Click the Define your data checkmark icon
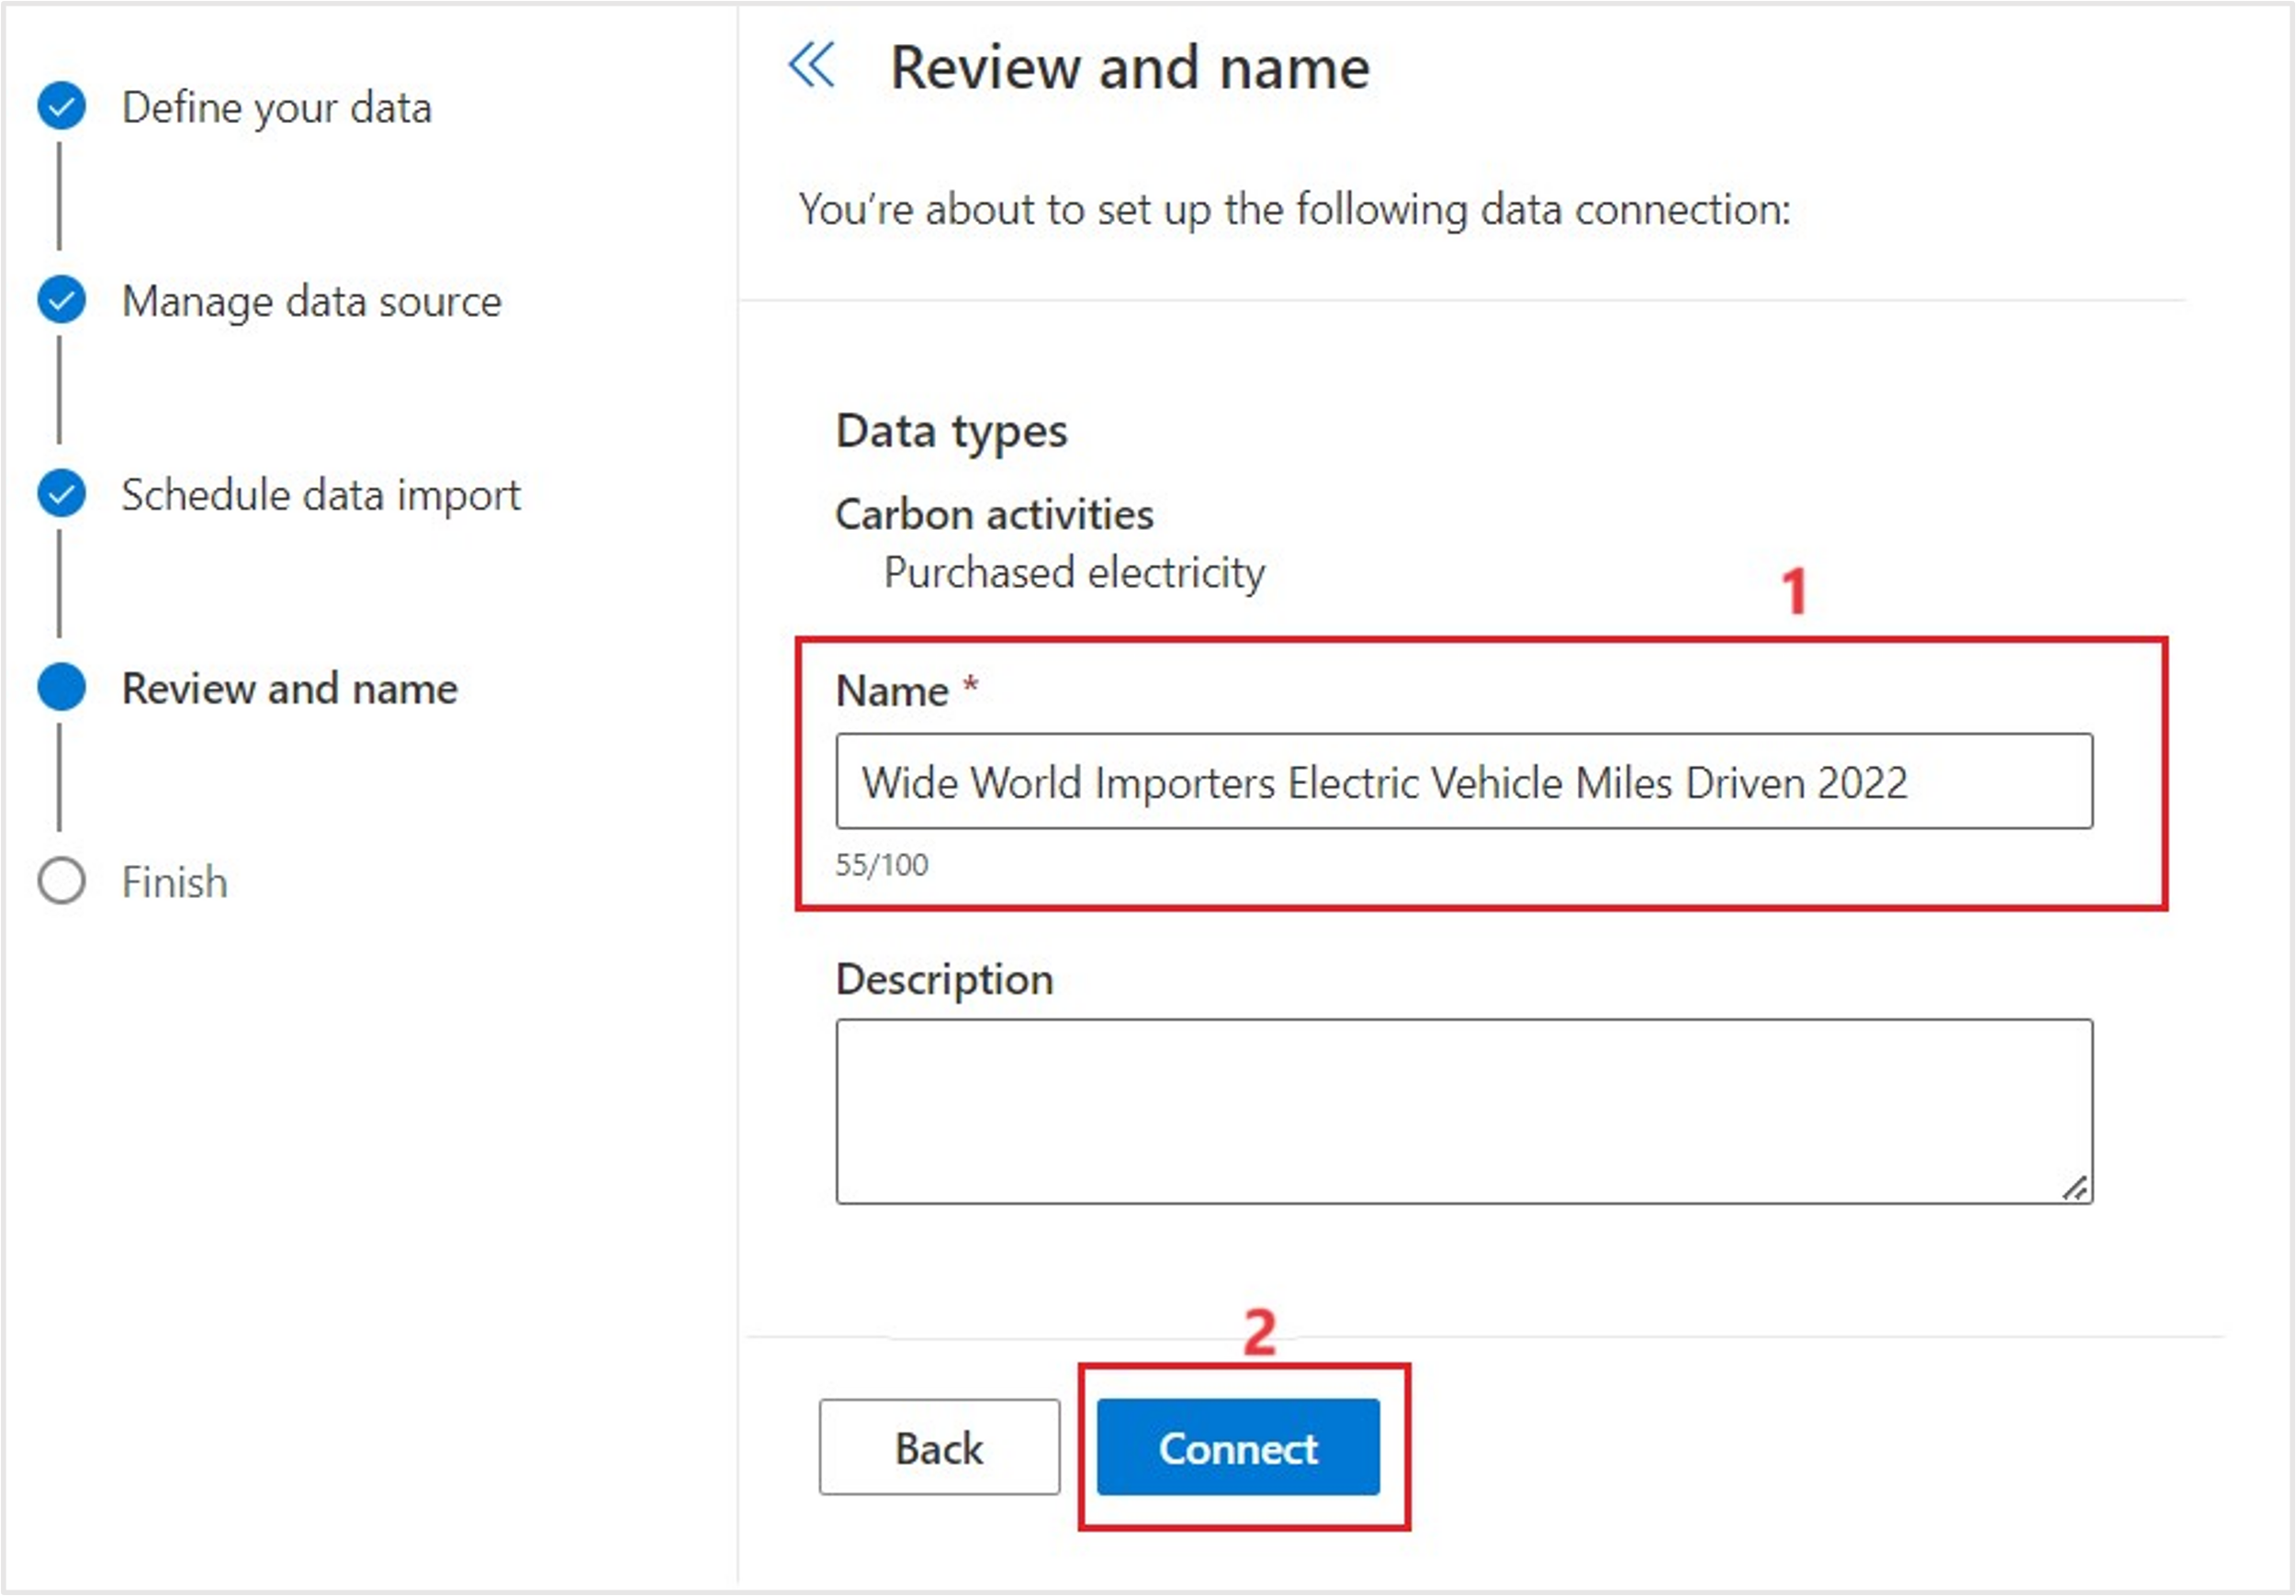Image resolution: width=2296 pixels, height=1596 pixels. point(62,106)
